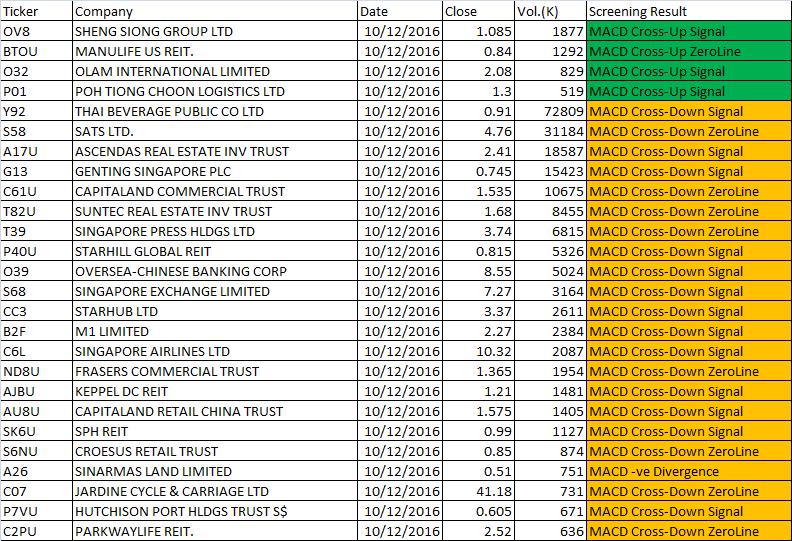Select the Screening Result column header

[689, 11]
